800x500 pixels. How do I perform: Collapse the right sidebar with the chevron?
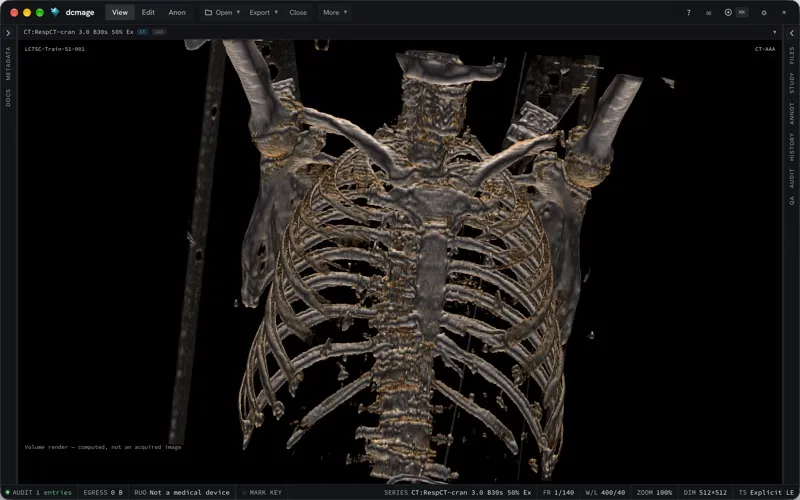792,33
